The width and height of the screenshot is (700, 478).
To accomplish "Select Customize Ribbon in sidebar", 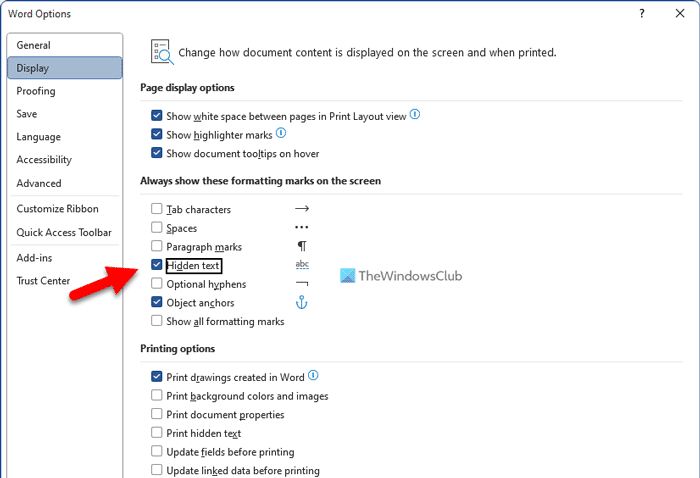I will click(x=57, y=209).
